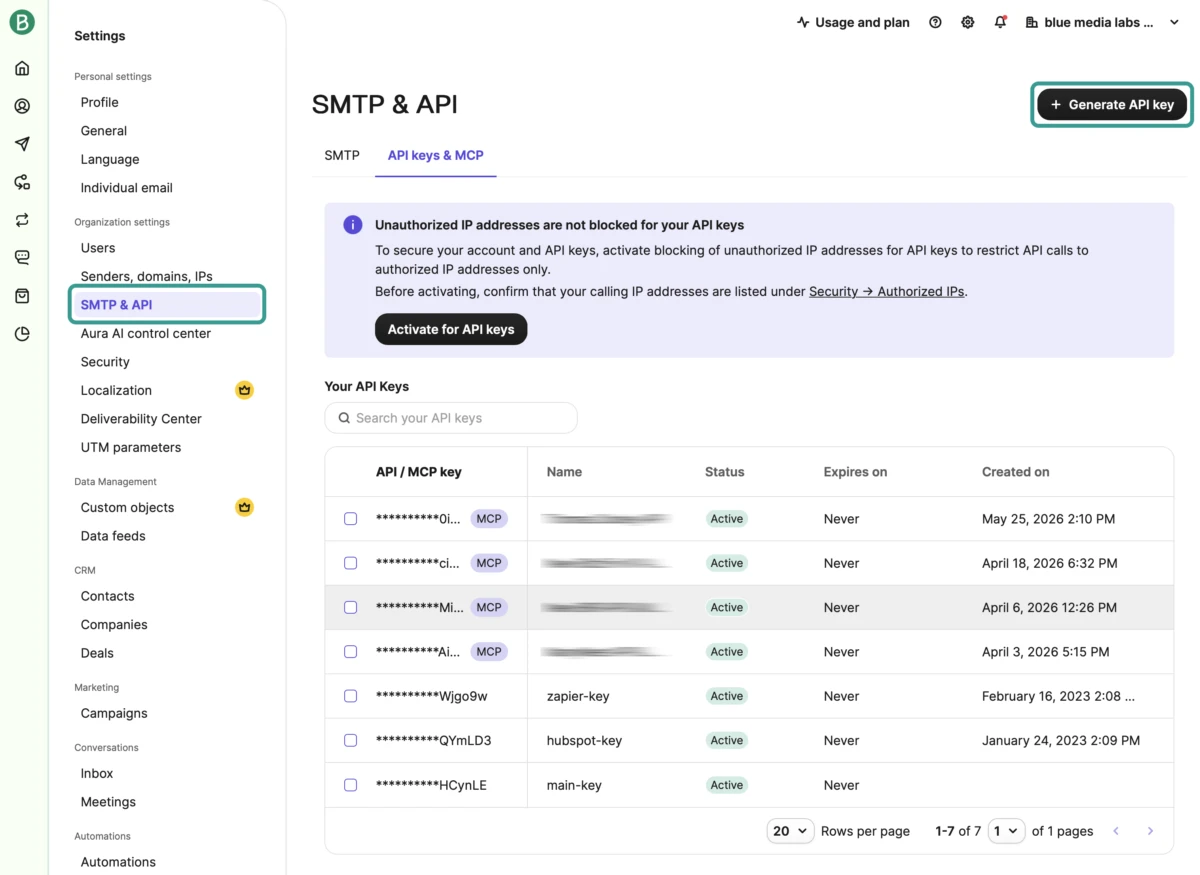Image resolution: width=1200 pixels, height=875 pixels.
Task: Tick the zapier-key row checkbox
Action: pyautogui.click(x=351, y=696)
